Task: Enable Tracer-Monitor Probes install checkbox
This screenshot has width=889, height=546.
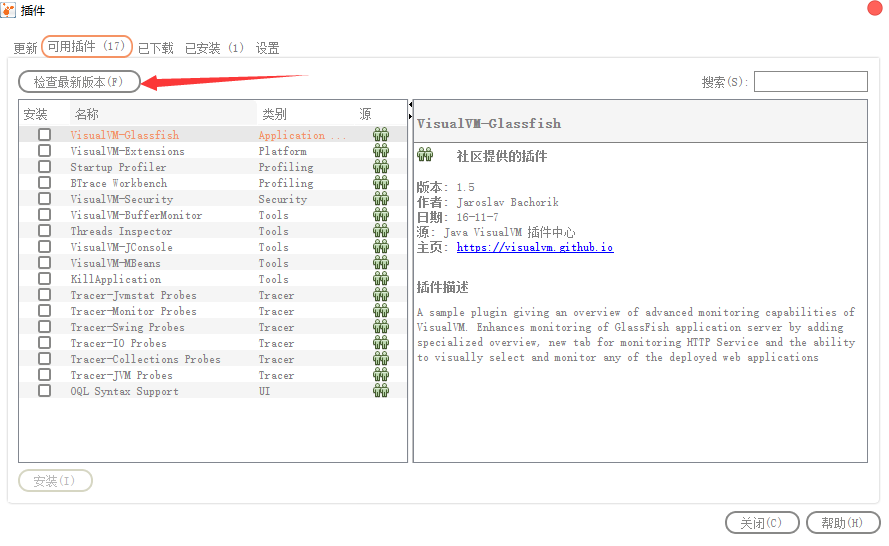Action: coord(44,310)
